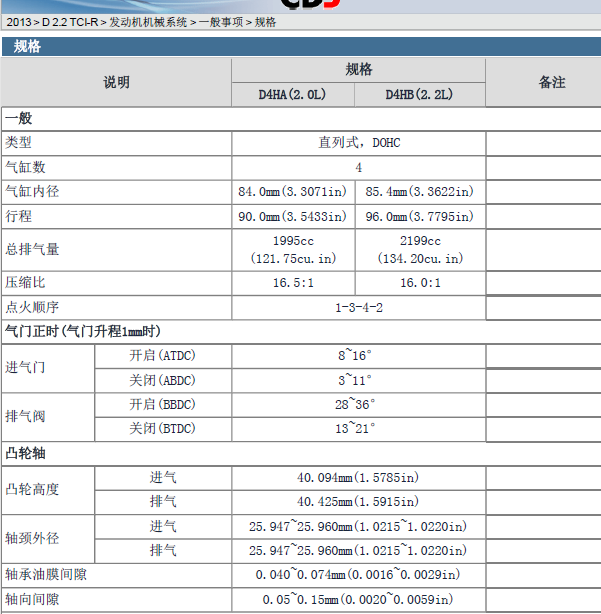This screenshot has width=601, height=614.
Task: Select the D4HA(2.0L) column header
Action: coord(292,95)
